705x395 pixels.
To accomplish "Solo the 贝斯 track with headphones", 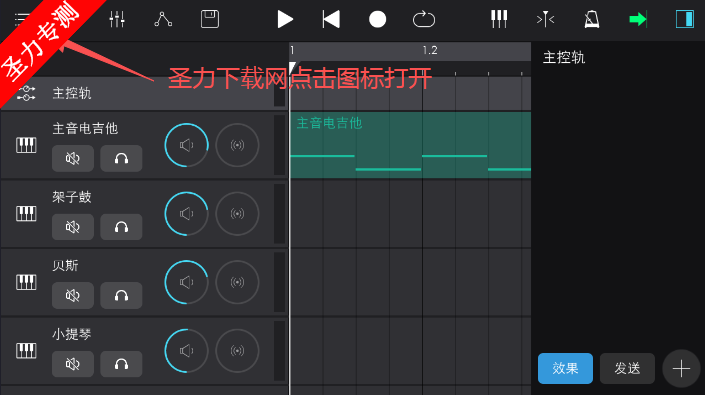I will (121, 295).
